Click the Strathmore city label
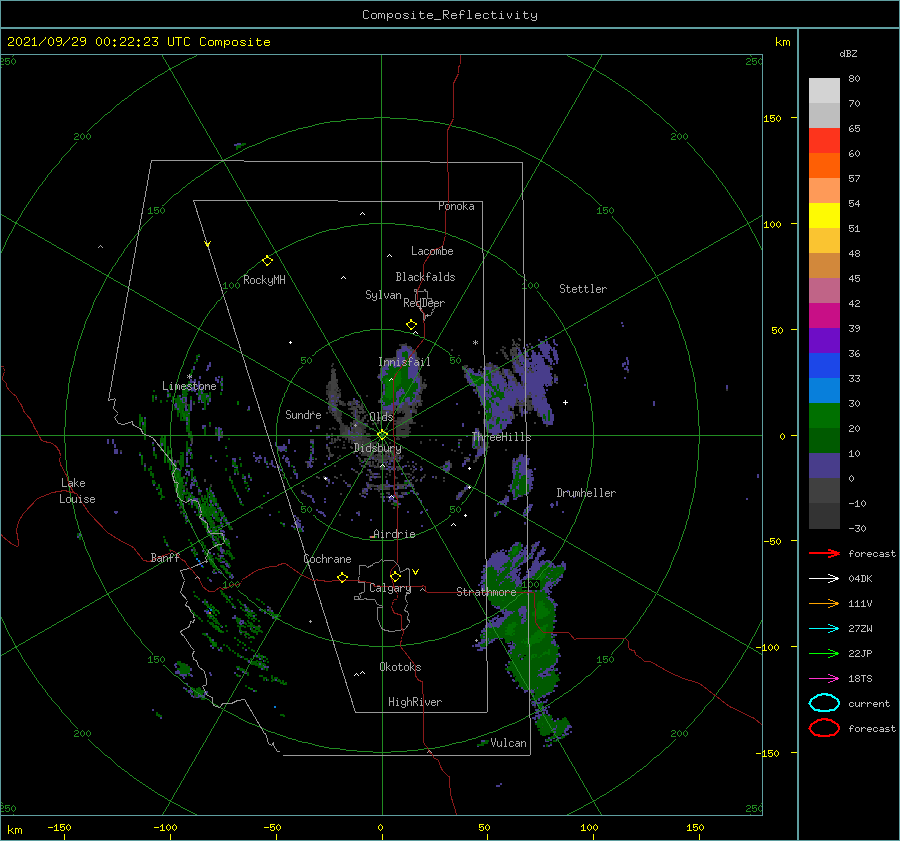The height and width of the screenshot is (841, 900). (x=486, y=592)
